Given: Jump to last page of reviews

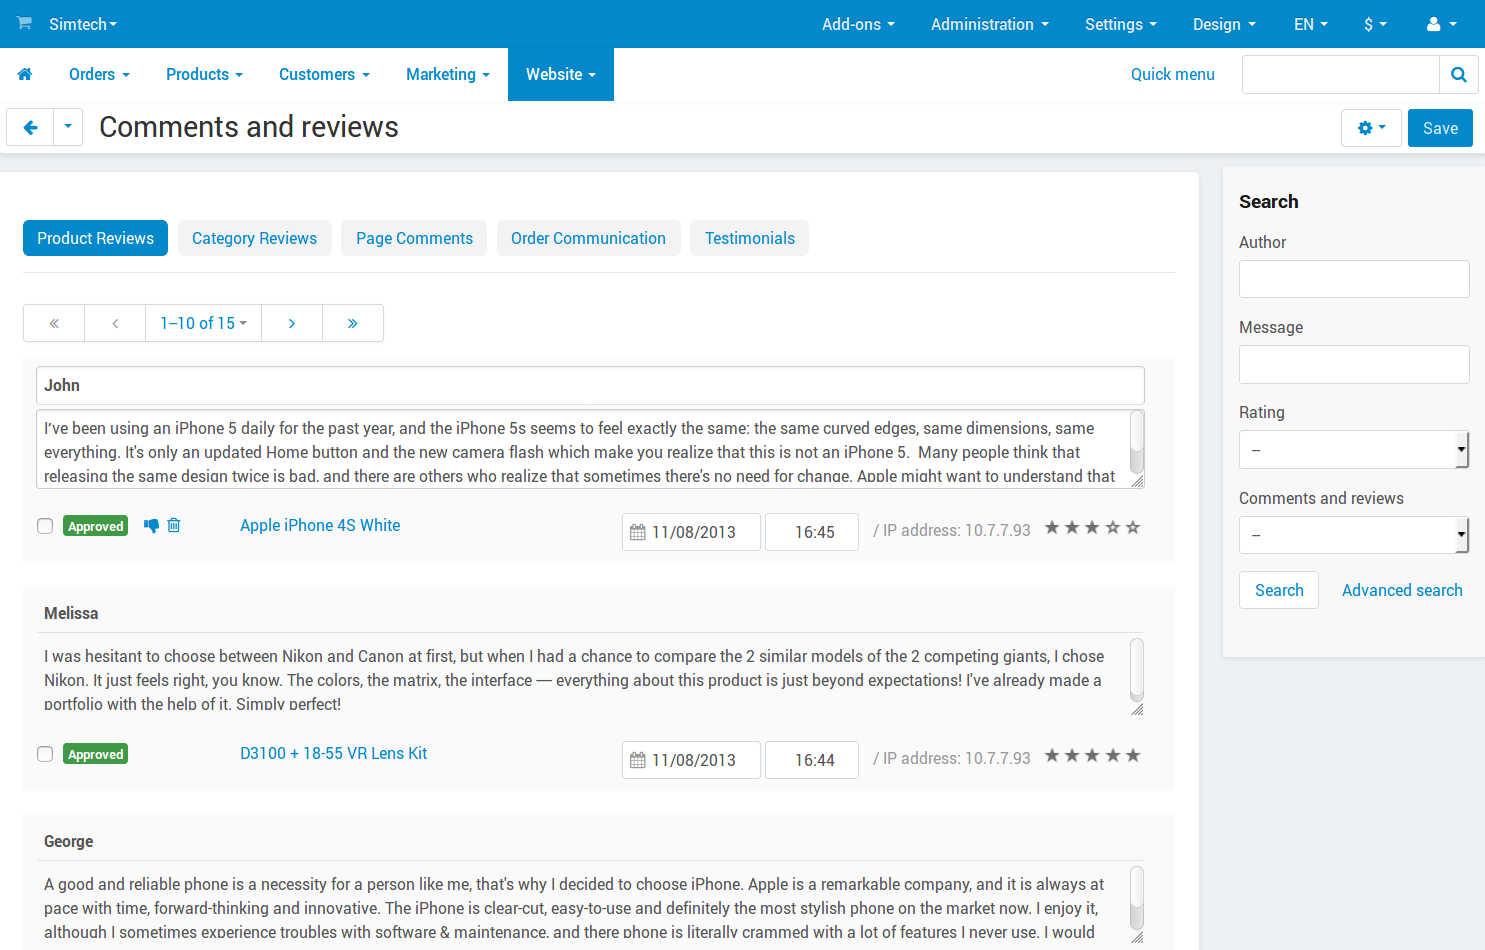Looking at the screenshot, I should click(353, 323).
